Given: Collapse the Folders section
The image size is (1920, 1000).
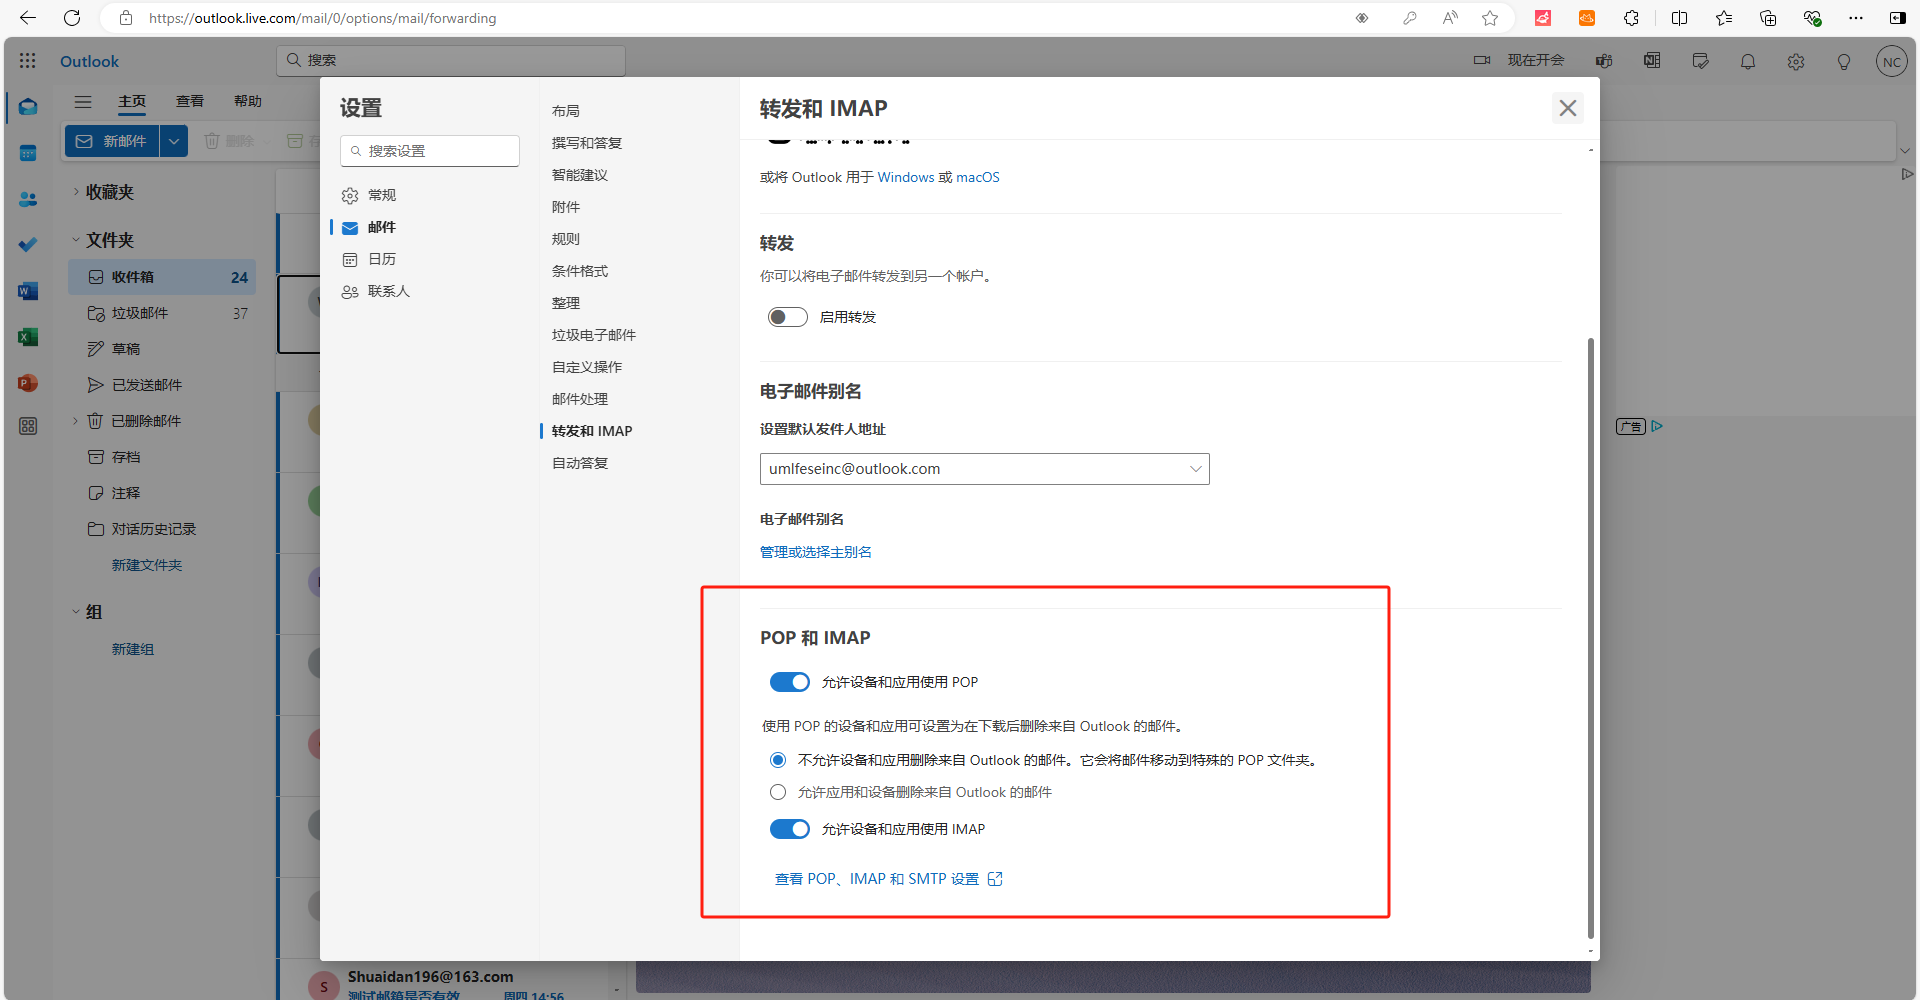Looking at the screenshot, I should 76,239.
